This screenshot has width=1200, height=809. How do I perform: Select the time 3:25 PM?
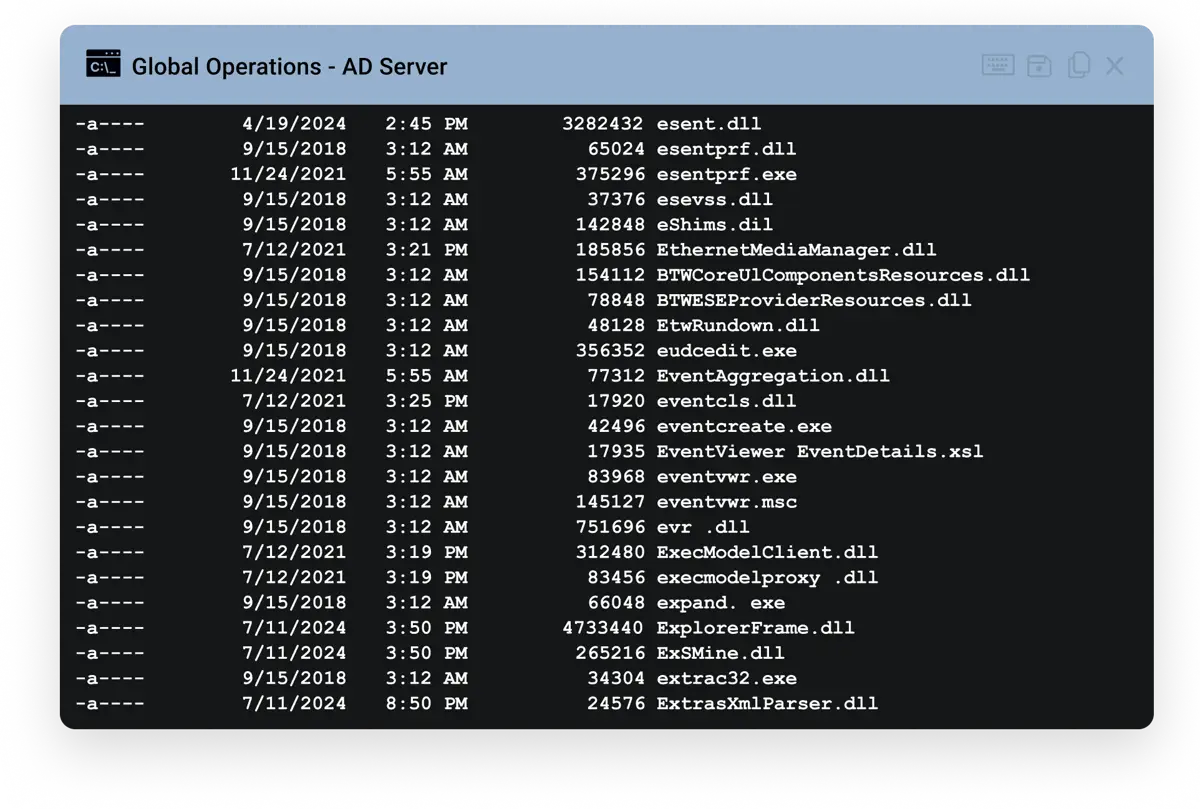point(426,401)
